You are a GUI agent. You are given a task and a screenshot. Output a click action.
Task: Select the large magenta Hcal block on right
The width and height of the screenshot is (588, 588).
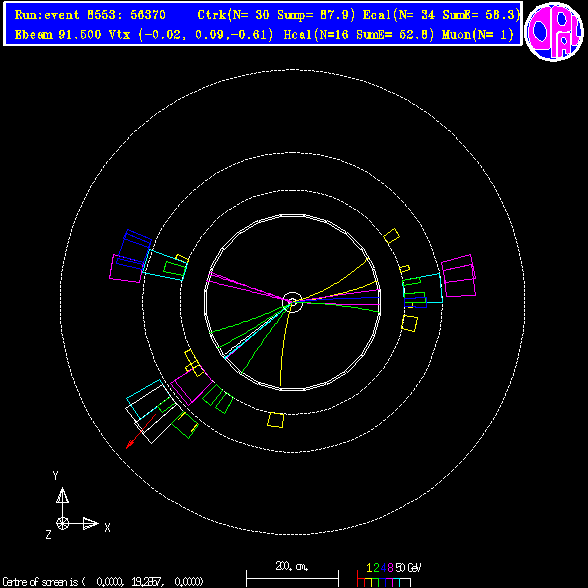coord(458,276)
